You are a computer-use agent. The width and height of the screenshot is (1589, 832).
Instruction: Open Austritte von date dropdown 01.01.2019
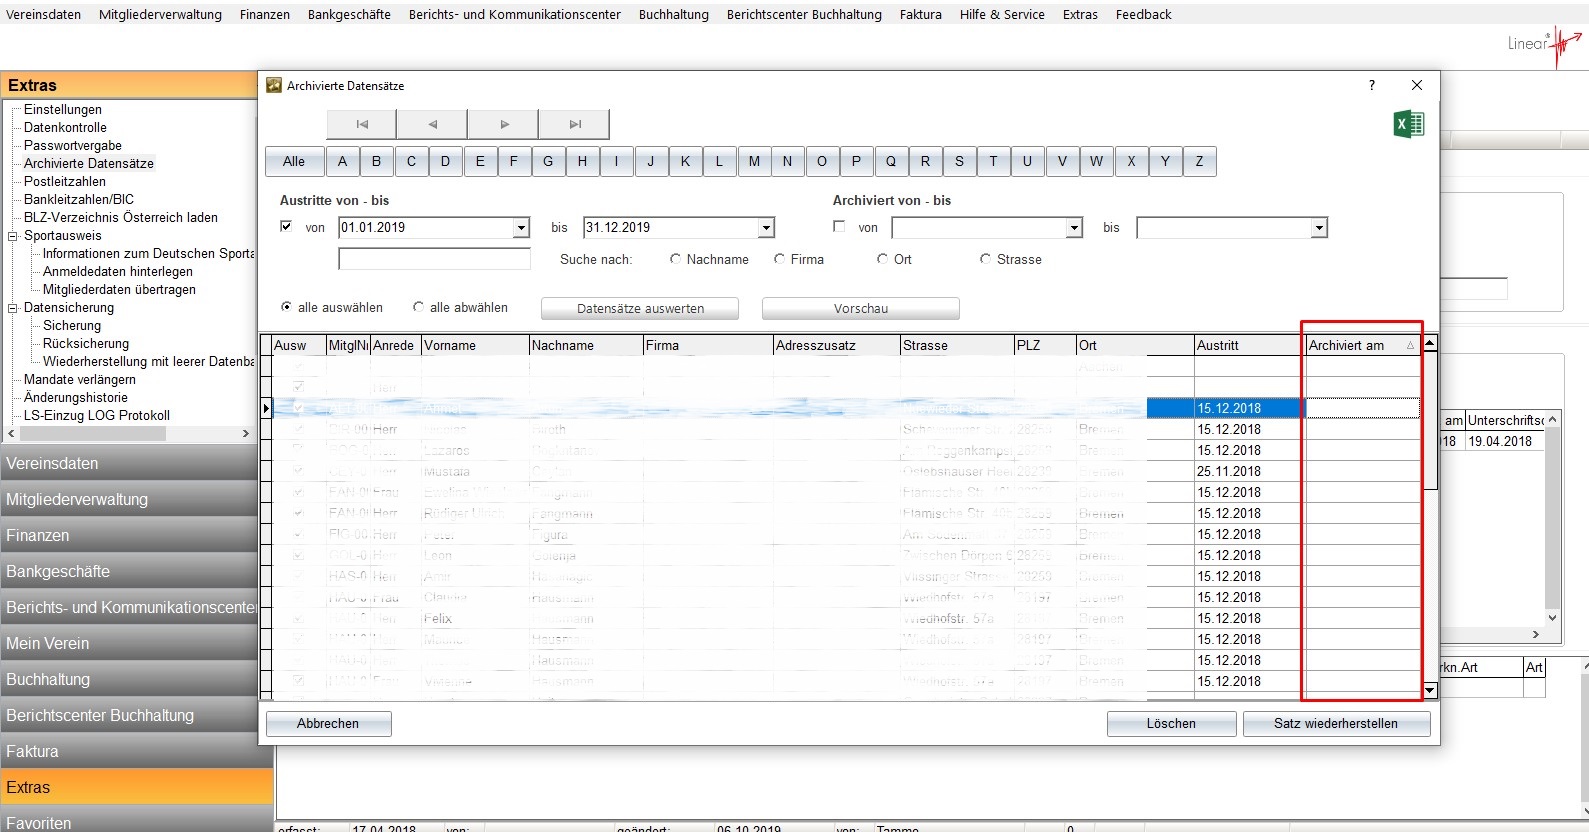pos(521,228)
